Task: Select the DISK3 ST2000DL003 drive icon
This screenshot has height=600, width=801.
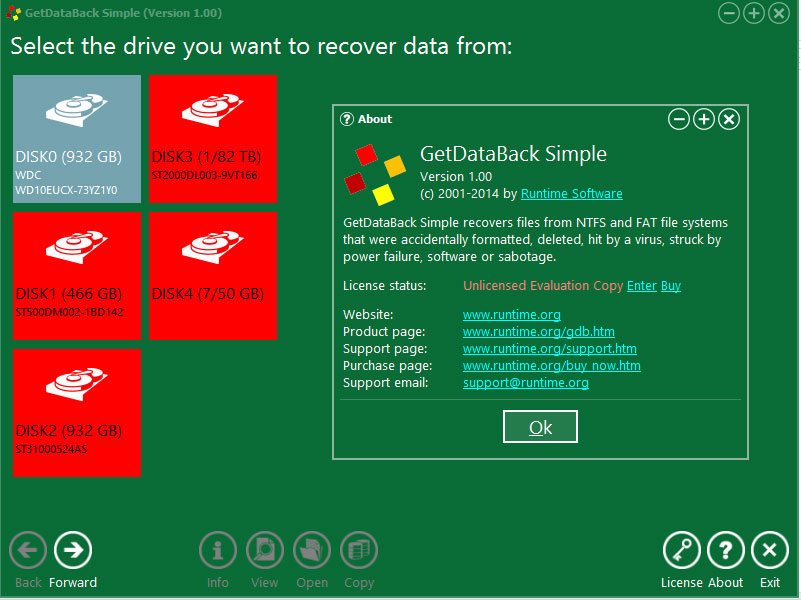Action: point(213,138)
